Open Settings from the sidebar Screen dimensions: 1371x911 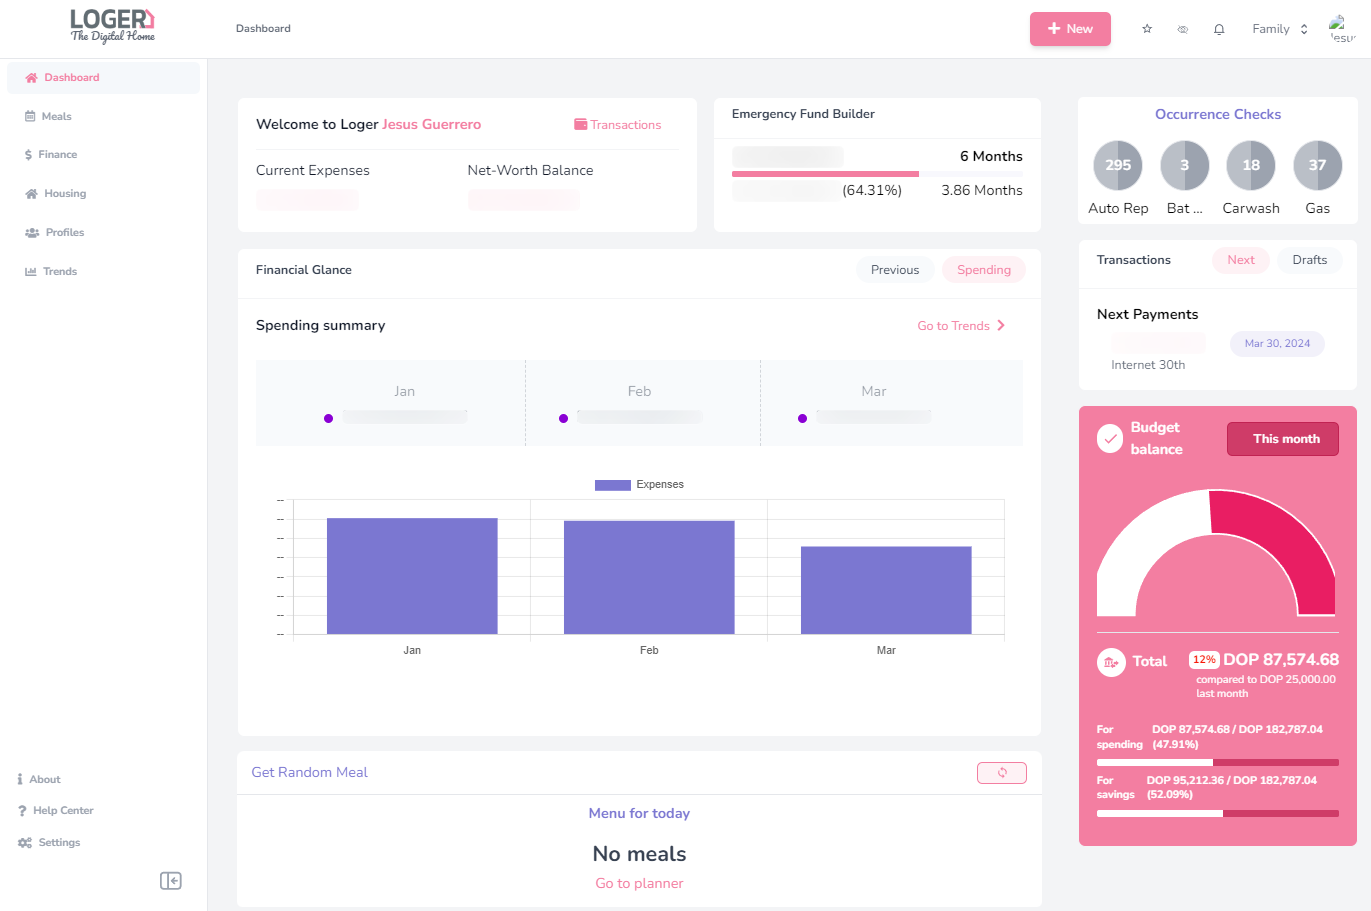click(x=49, y=842)
